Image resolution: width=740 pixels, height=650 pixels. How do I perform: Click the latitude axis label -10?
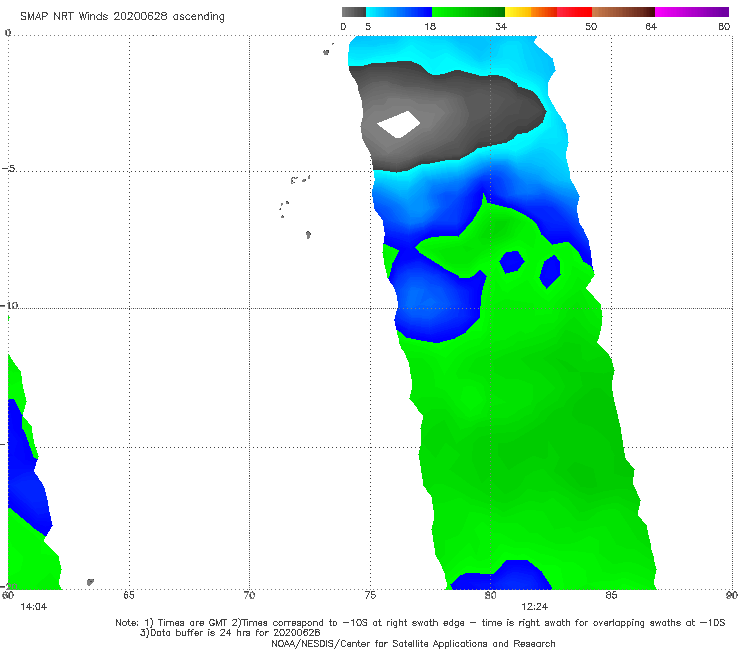pyautogui.click(x=9, y=305)
